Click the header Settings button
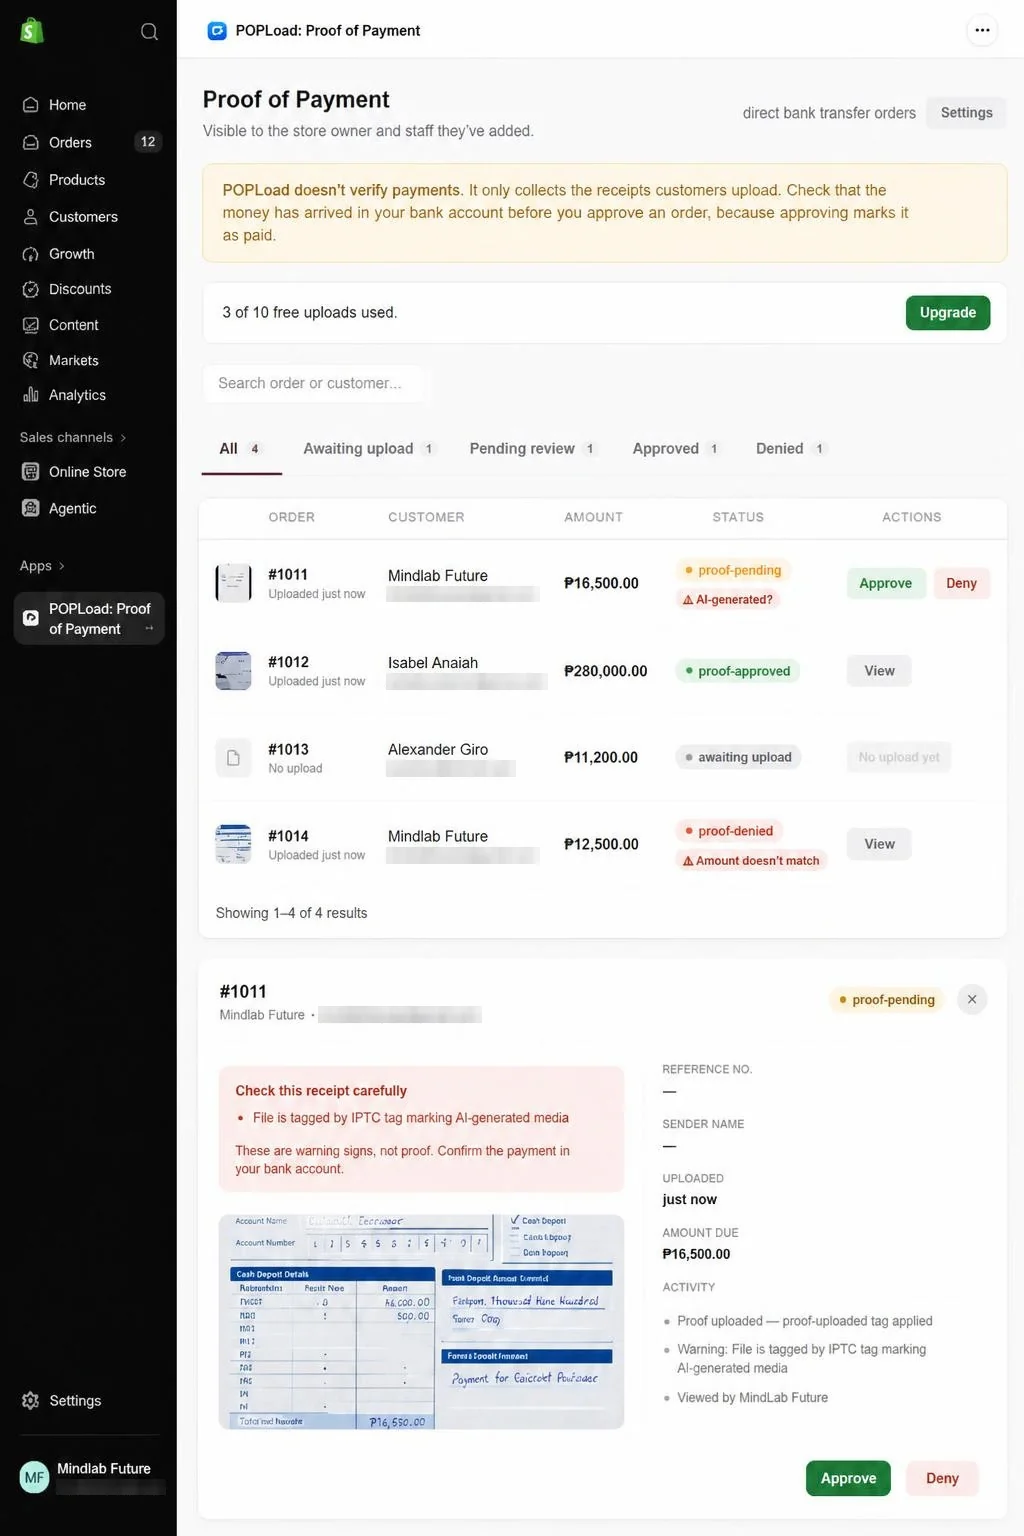The image size is (1024, 1536). tap(966, 113)
